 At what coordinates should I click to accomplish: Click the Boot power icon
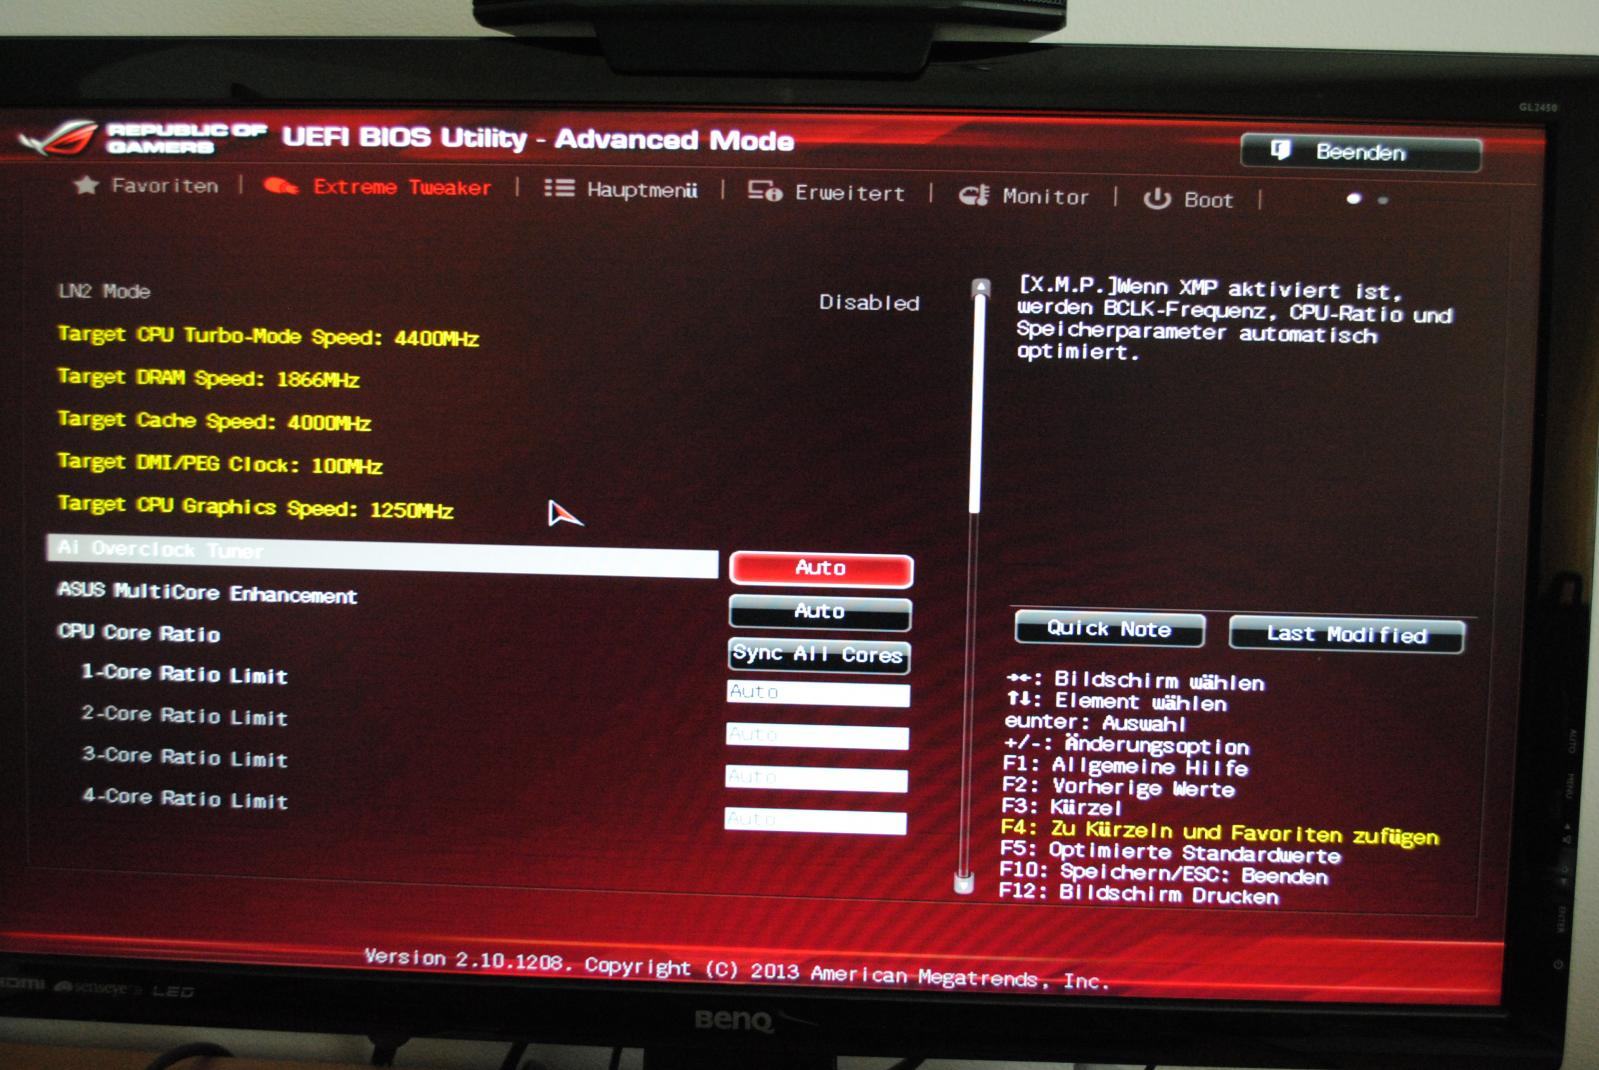(1157, 198)
